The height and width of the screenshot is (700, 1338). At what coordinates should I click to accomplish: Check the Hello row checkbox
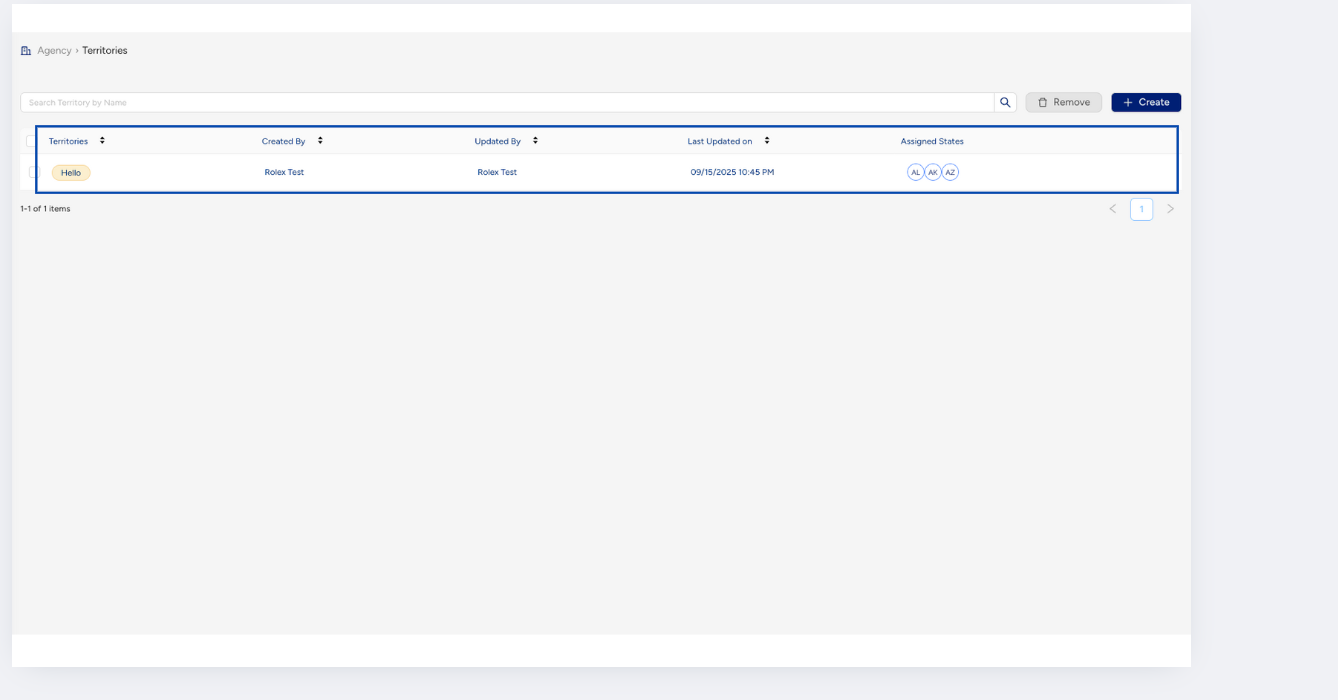tap(32, 172)
